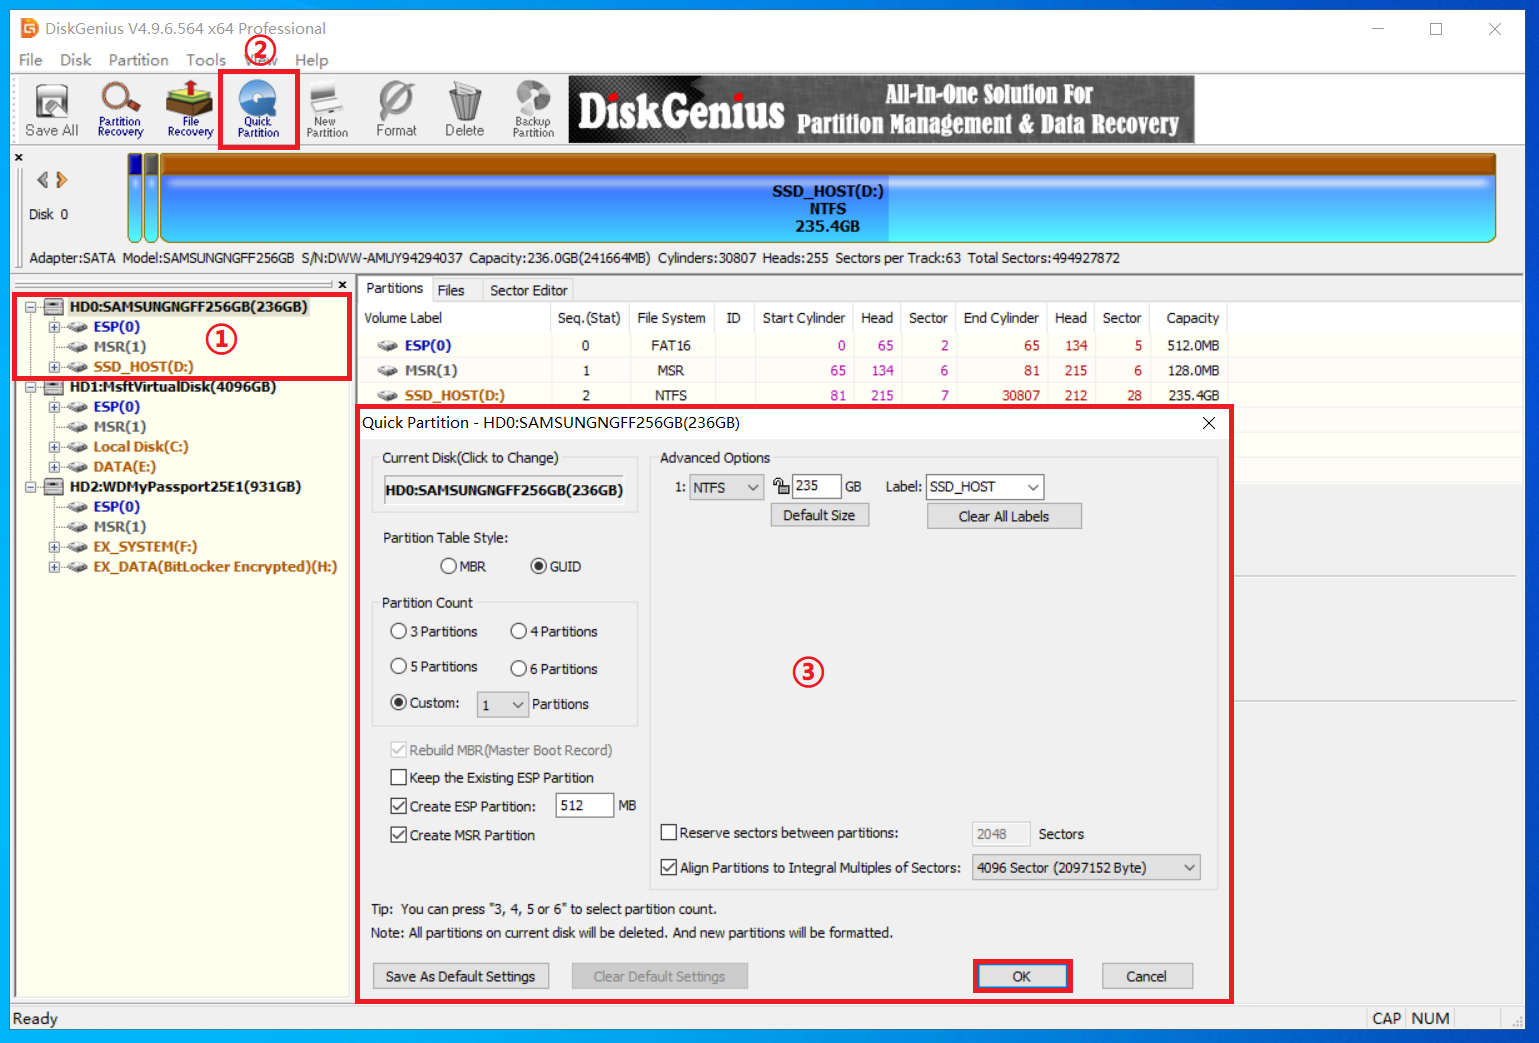
Task: Cancel the Quick Partition dialog
Action: point(1146,976)
